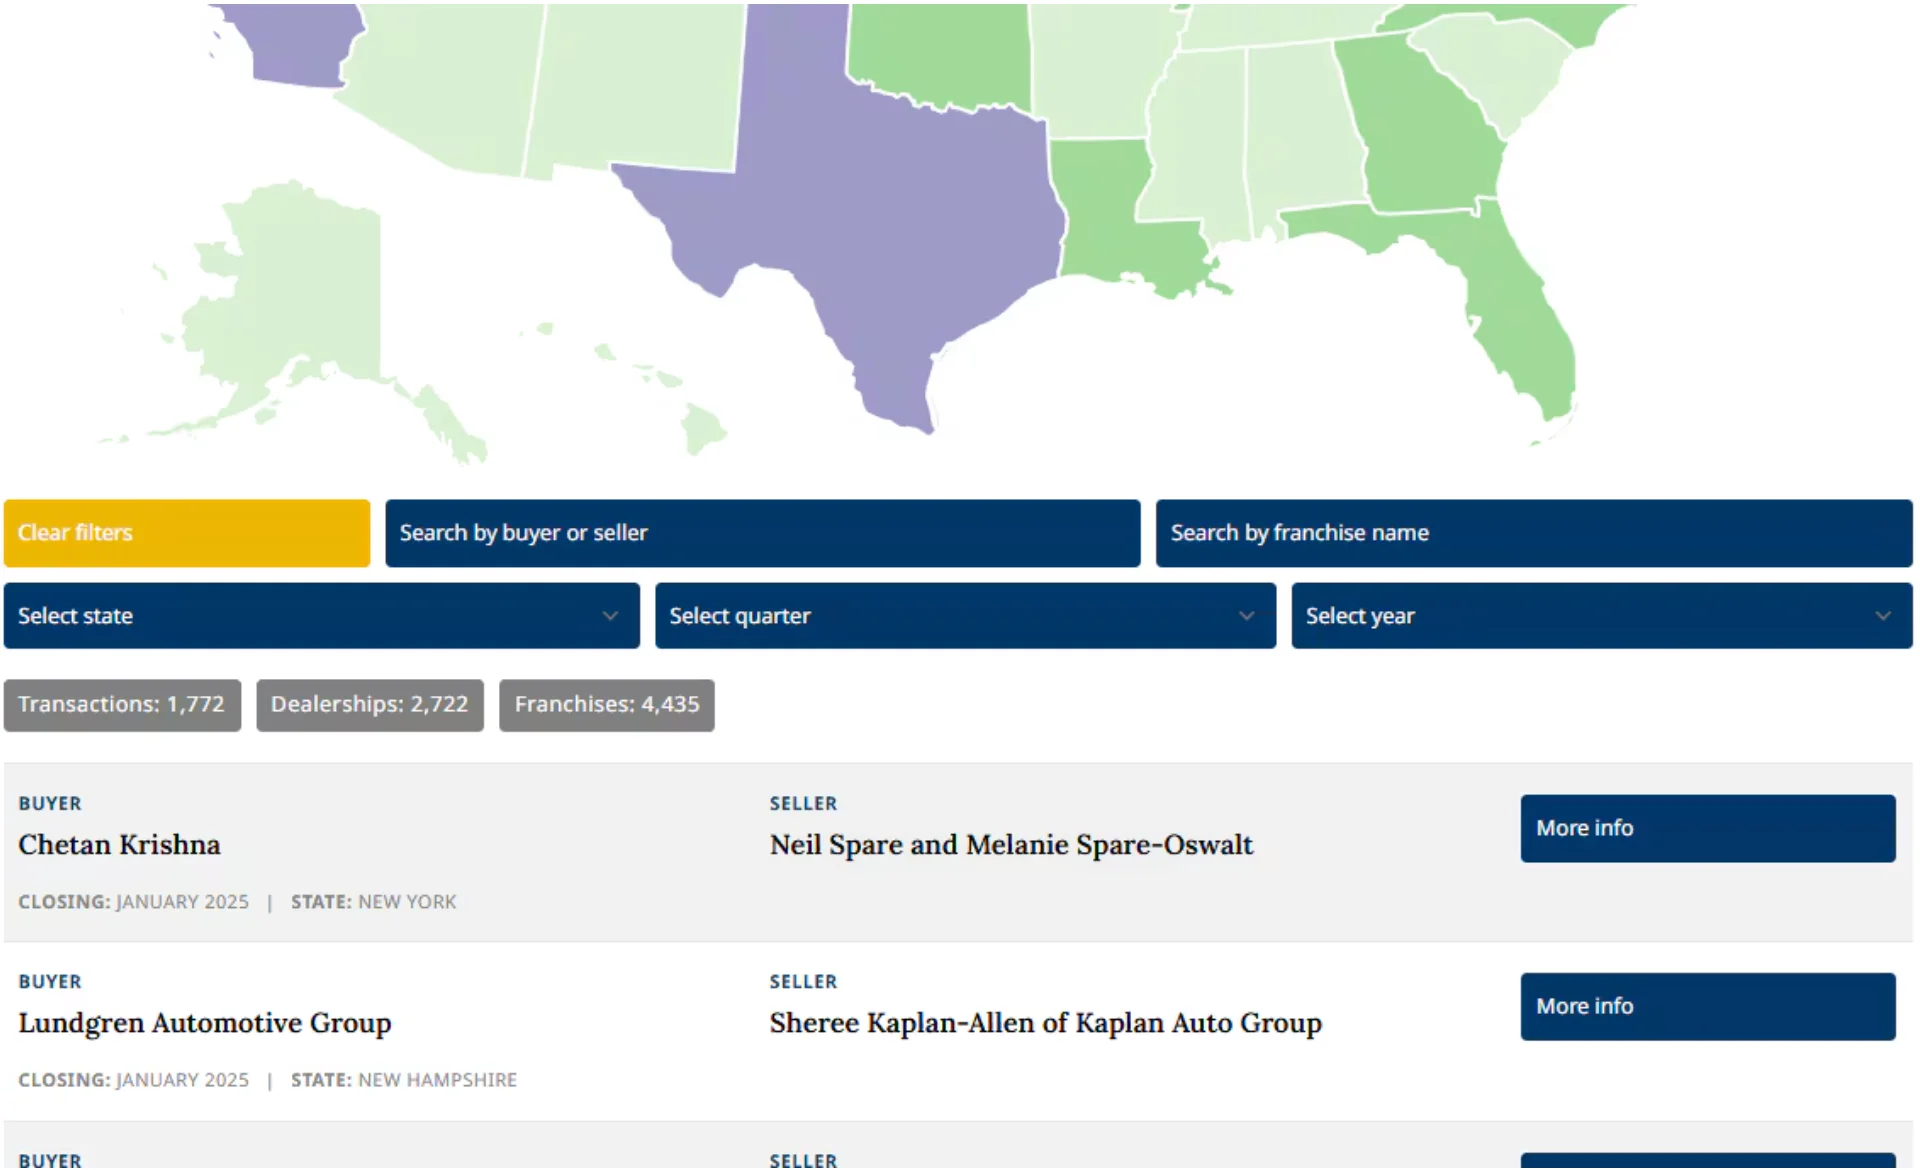The image size is (1920, 1170).
Task: Click the Search by franchise name field
Action: tap(1533, 533)
